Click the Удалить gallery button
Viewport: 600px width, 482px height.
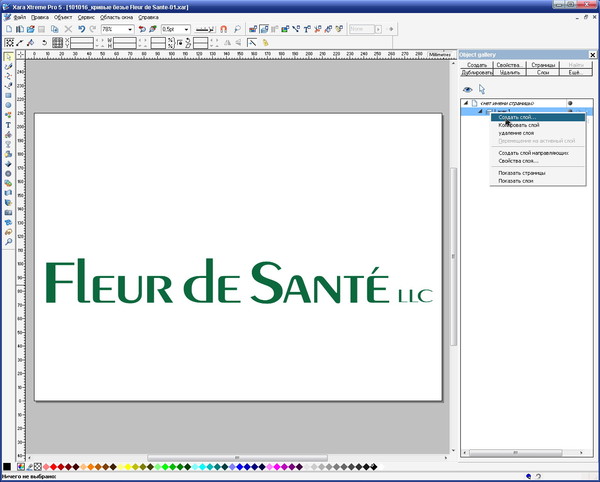pos(510,72)
